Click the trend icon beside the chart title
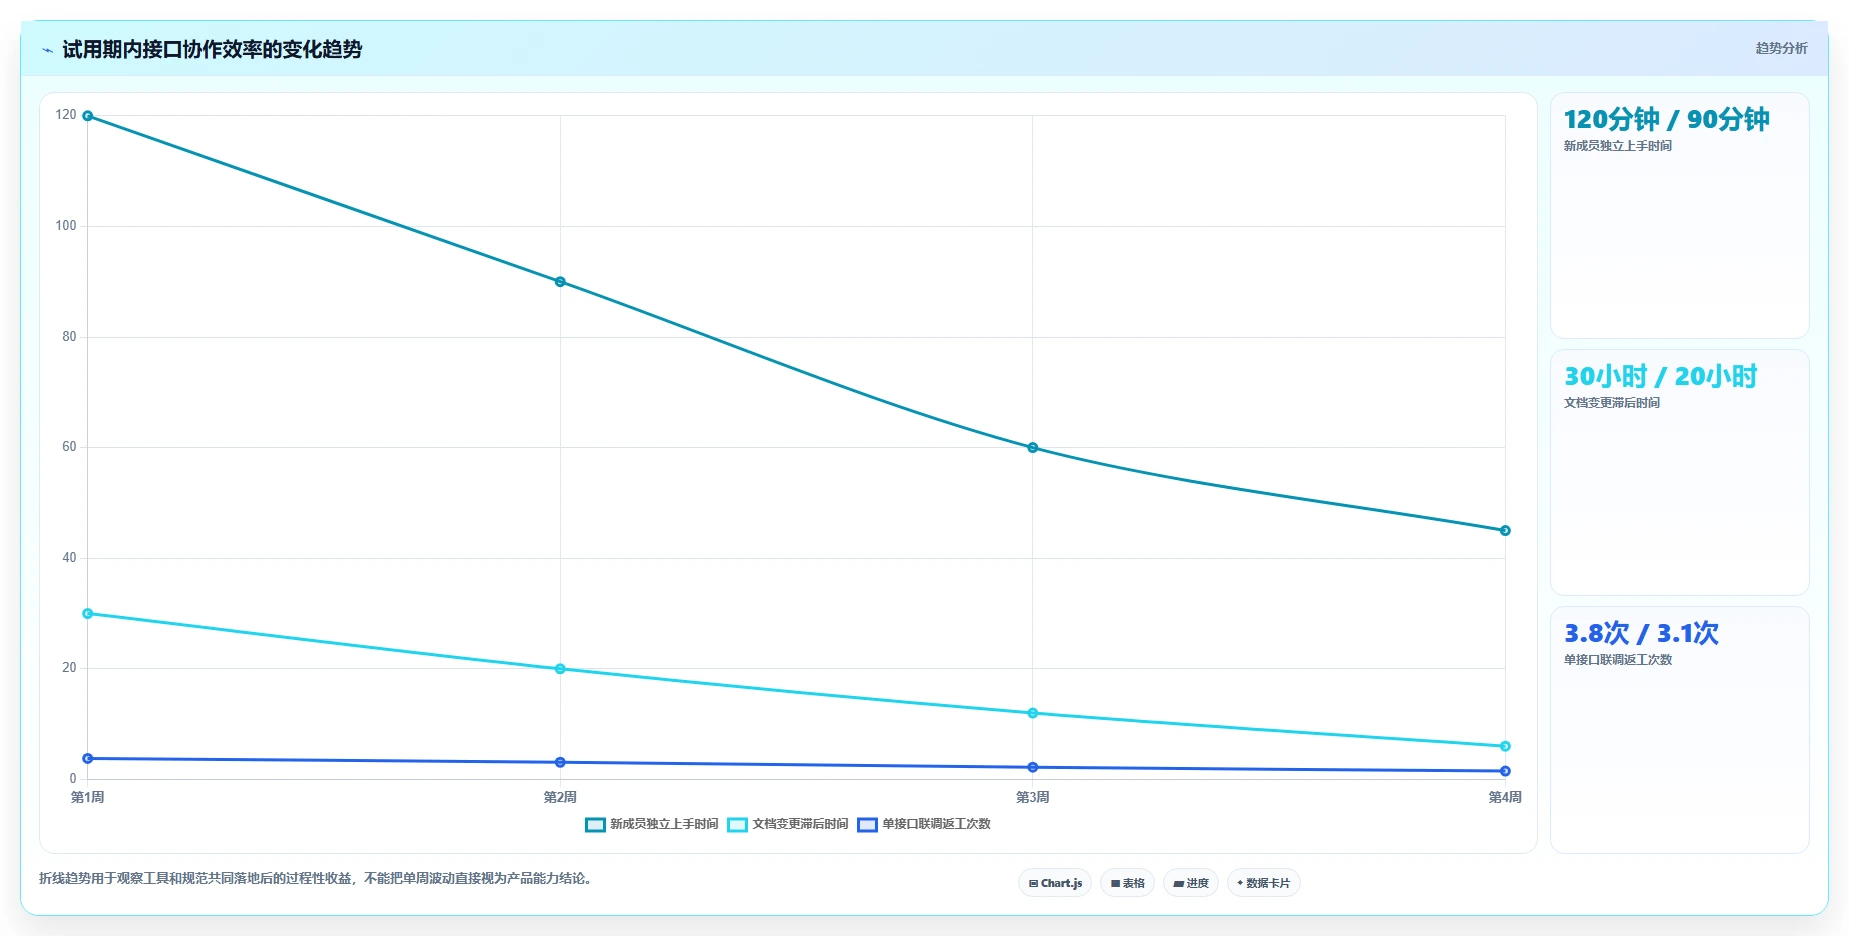 coord(47,50)
